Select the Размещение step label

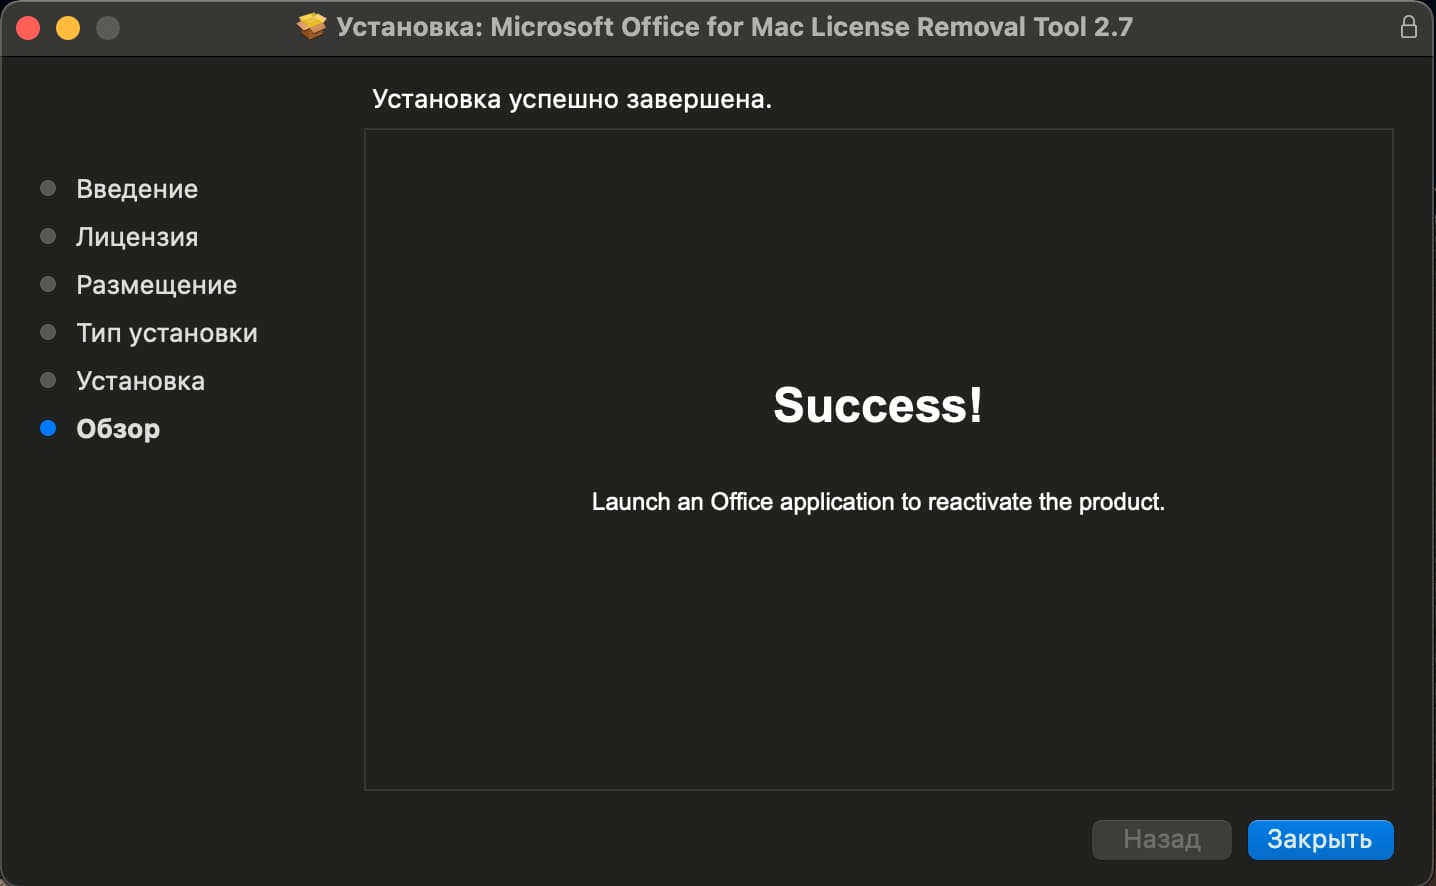tap(157, 285)
